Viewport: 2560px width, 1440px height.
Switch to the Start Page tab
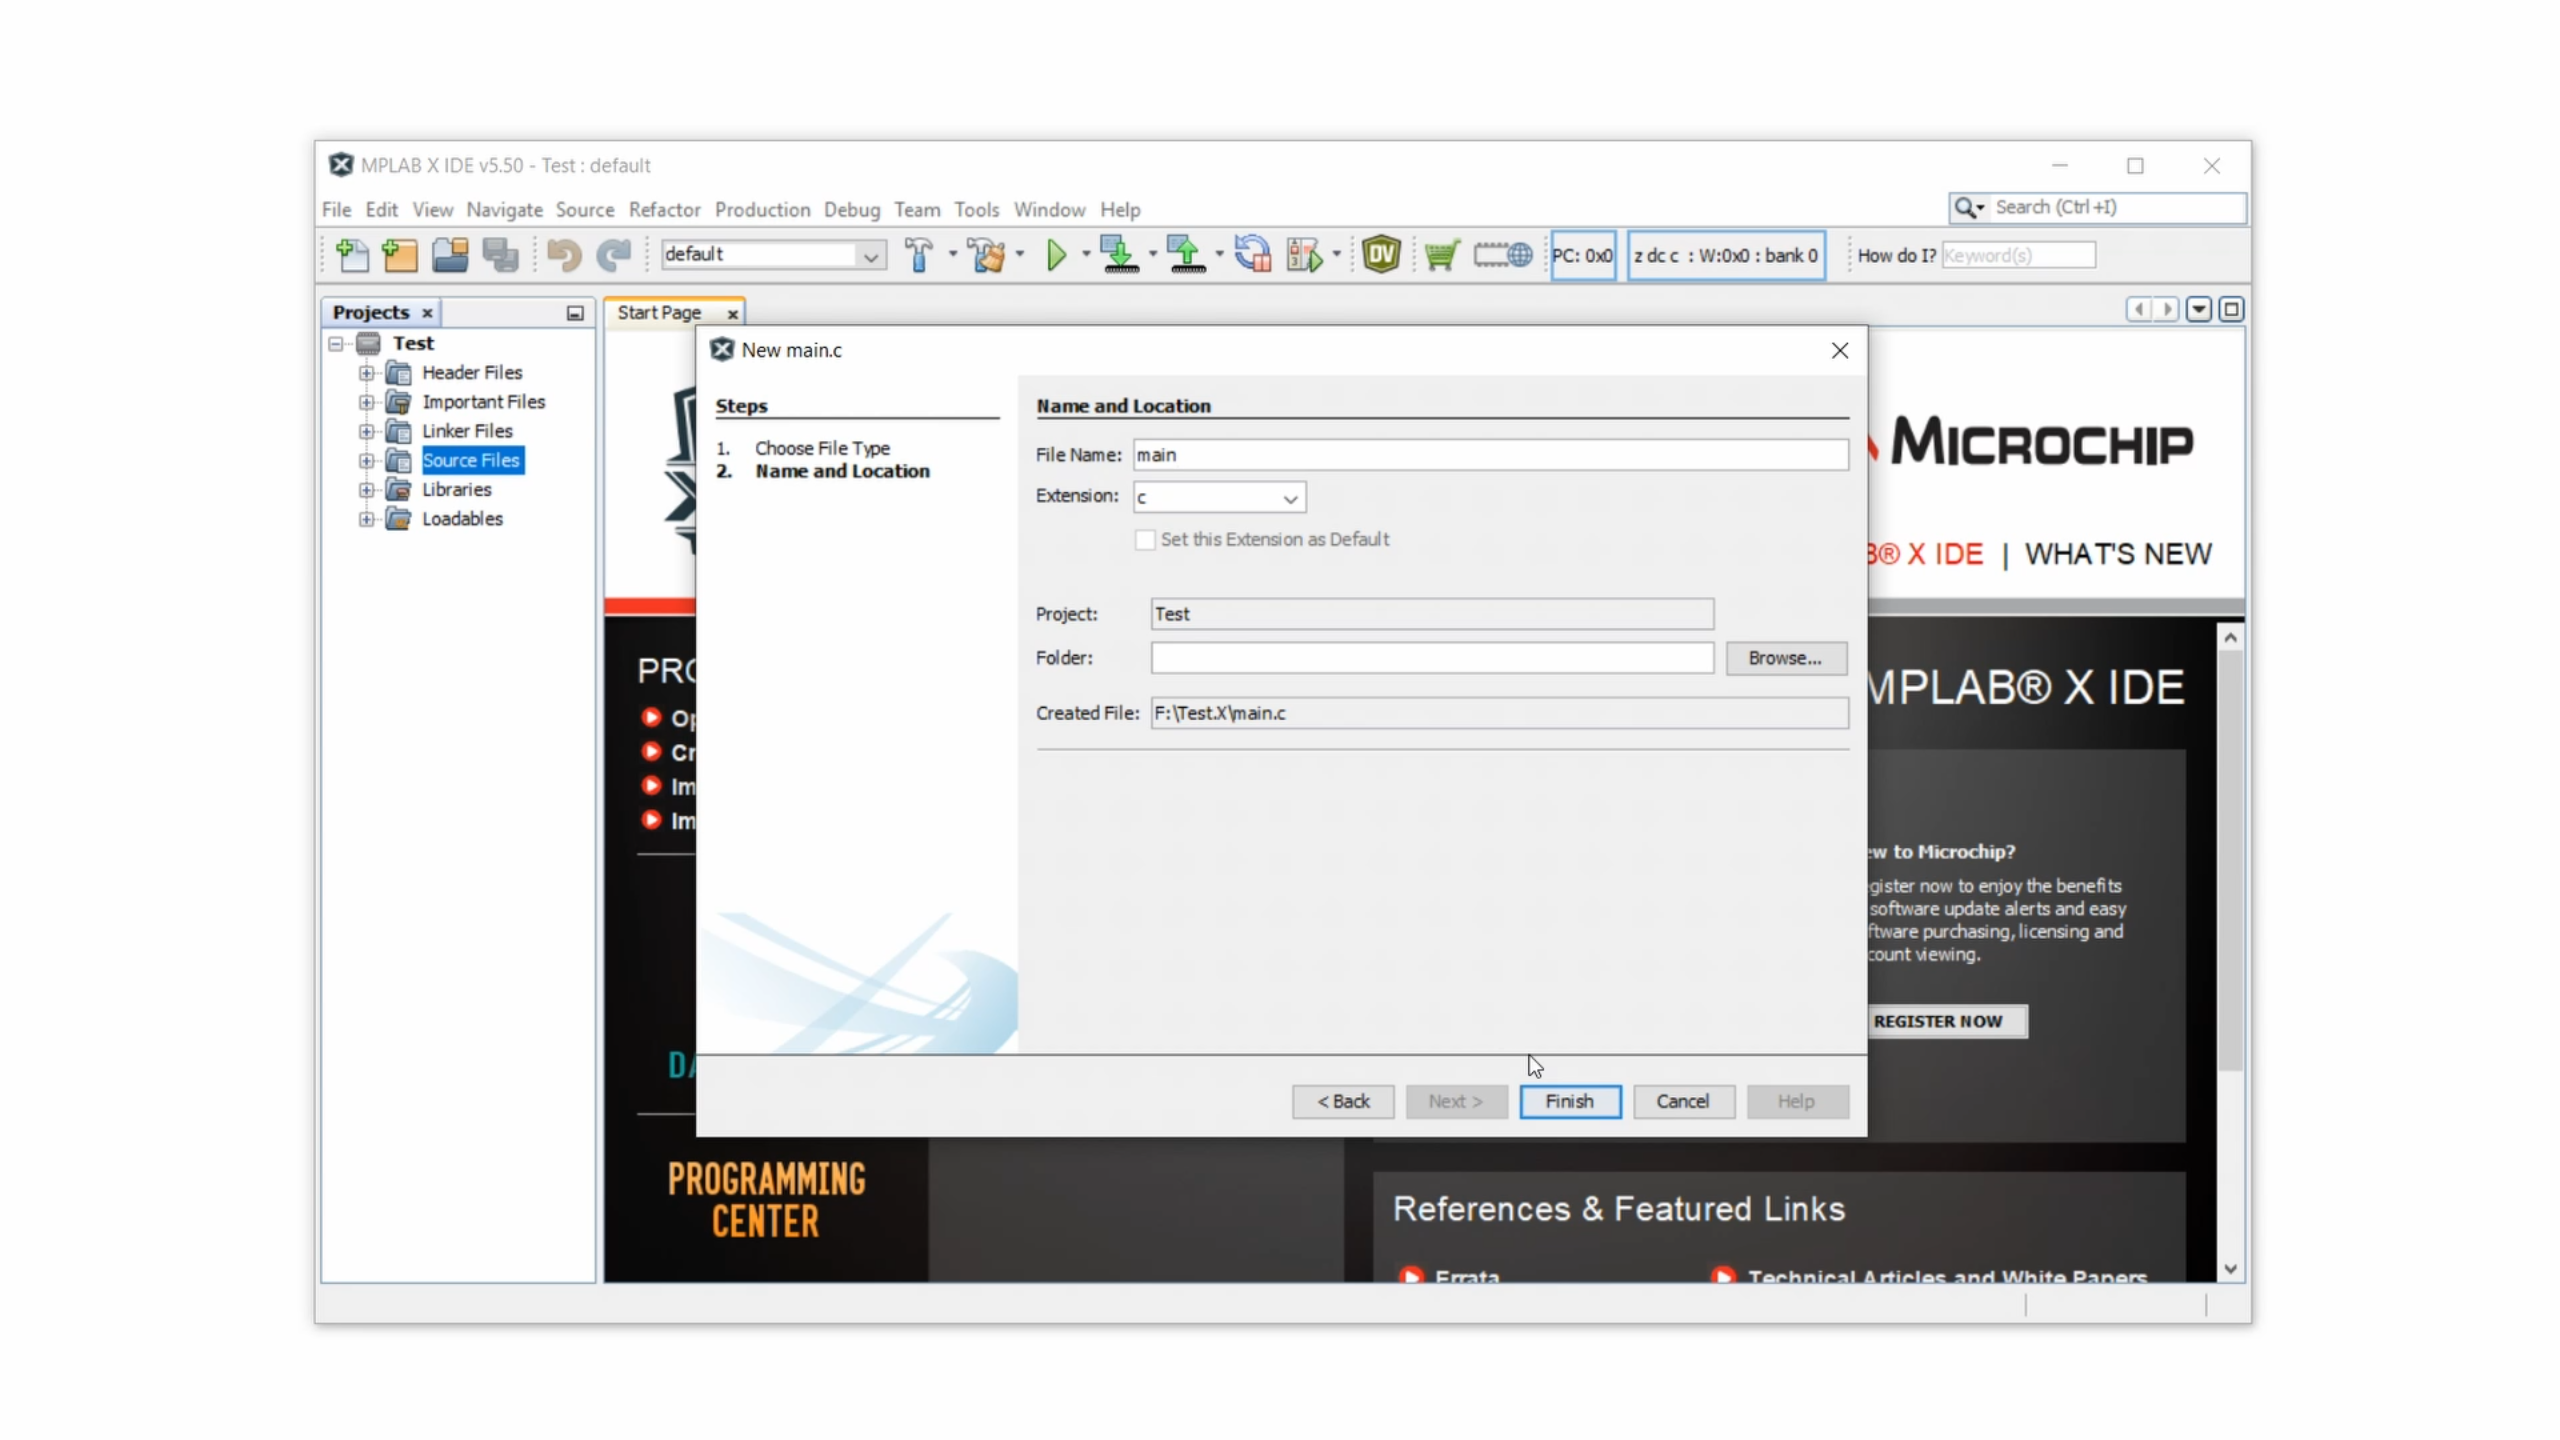coord(659,313)
